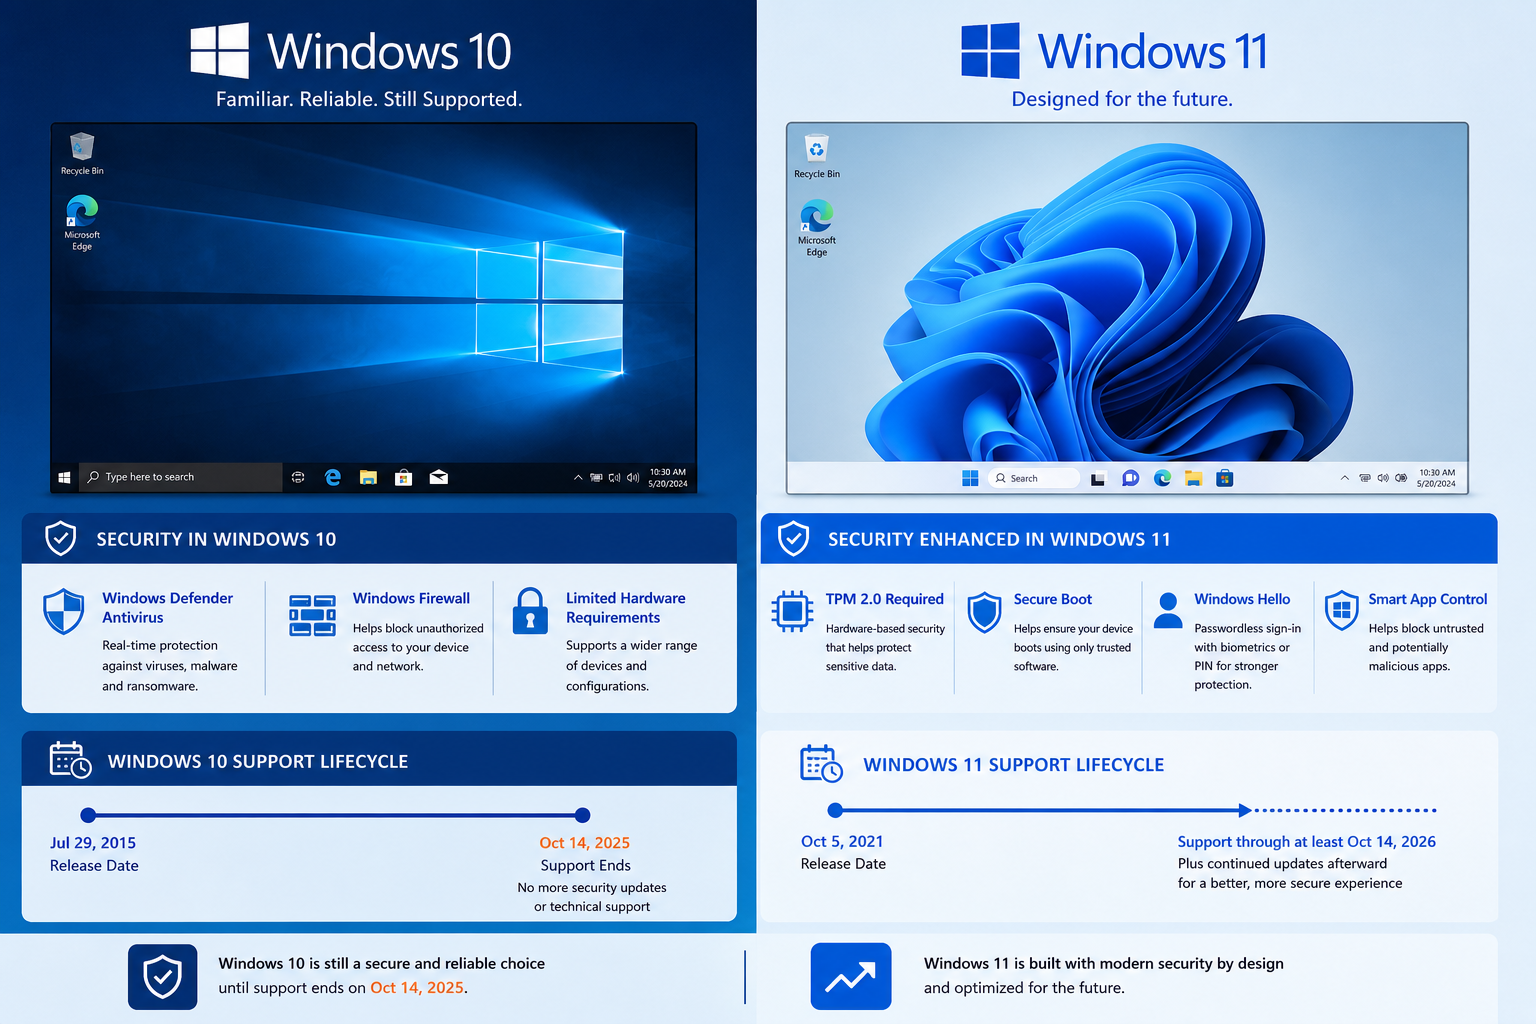Expand hidden tray icons on Windows 10 taskbar
The width and height of the screenshot is (1536, 1024).
tap(578, 478)
